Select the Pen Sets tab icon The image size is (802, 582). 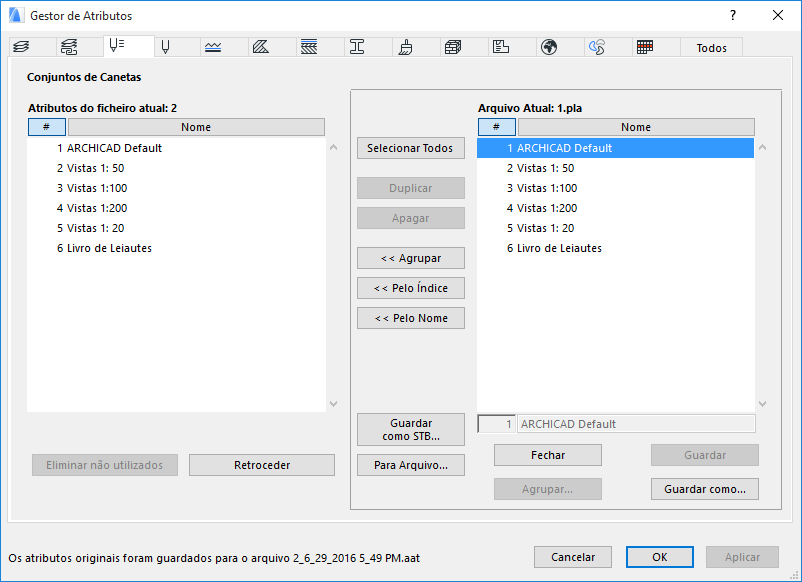pos(117,46)
